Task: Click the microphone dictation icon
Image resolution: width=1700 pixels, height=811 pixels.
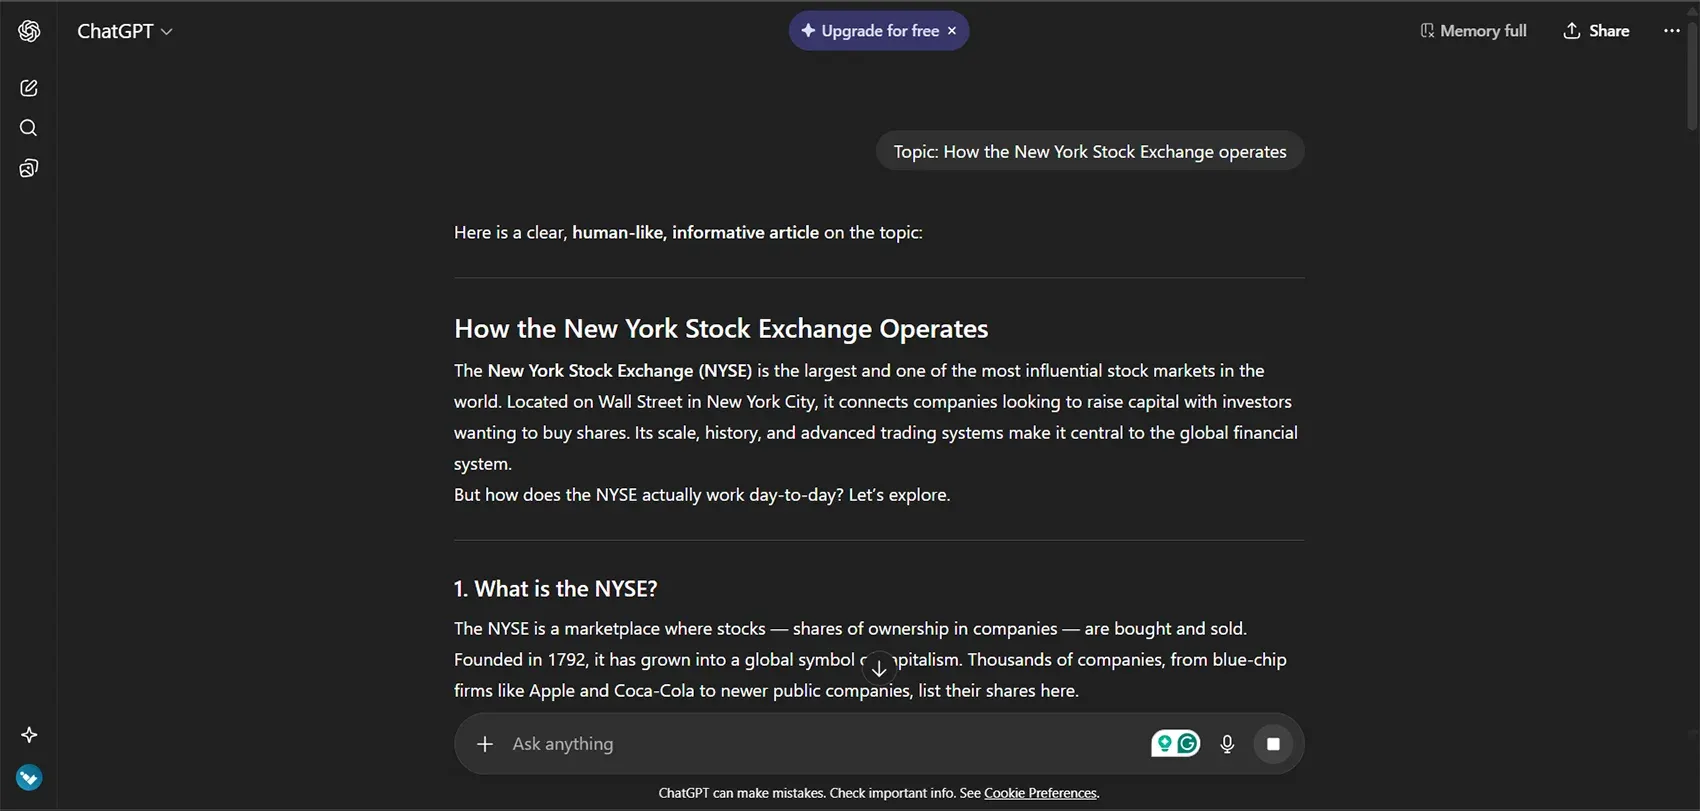Action: click(1227, 744)
